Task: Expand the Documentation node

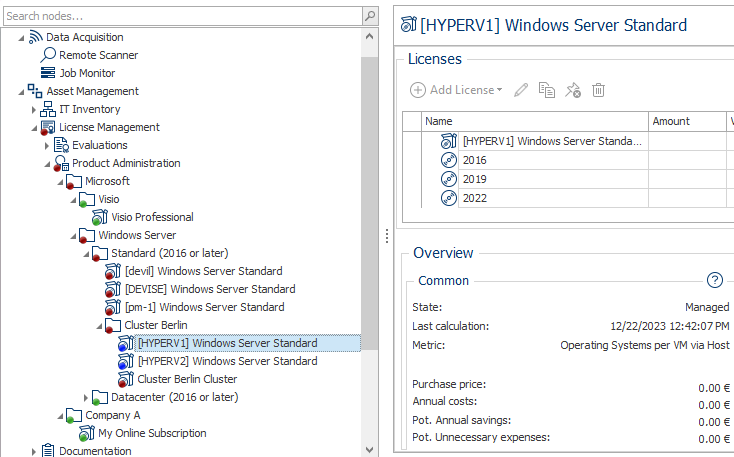Action: (34, 451)
